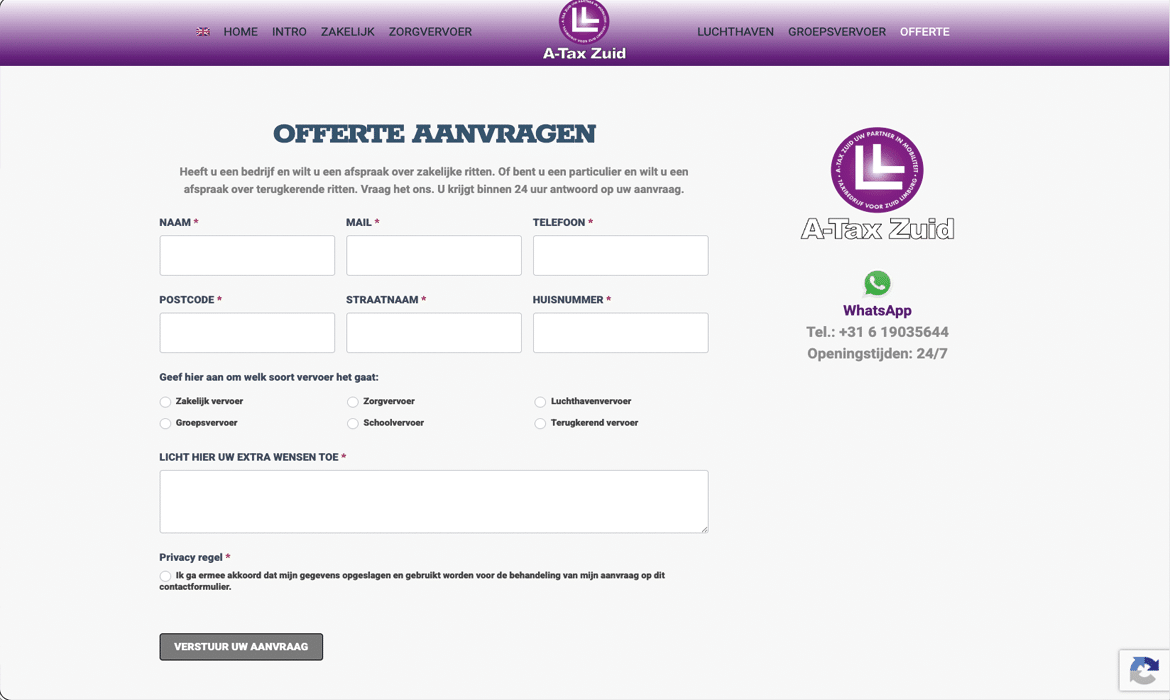Go to the HOME menu item
This screenshot has height=700, width=1170.
pyautogui.click(x=240, y=32)
